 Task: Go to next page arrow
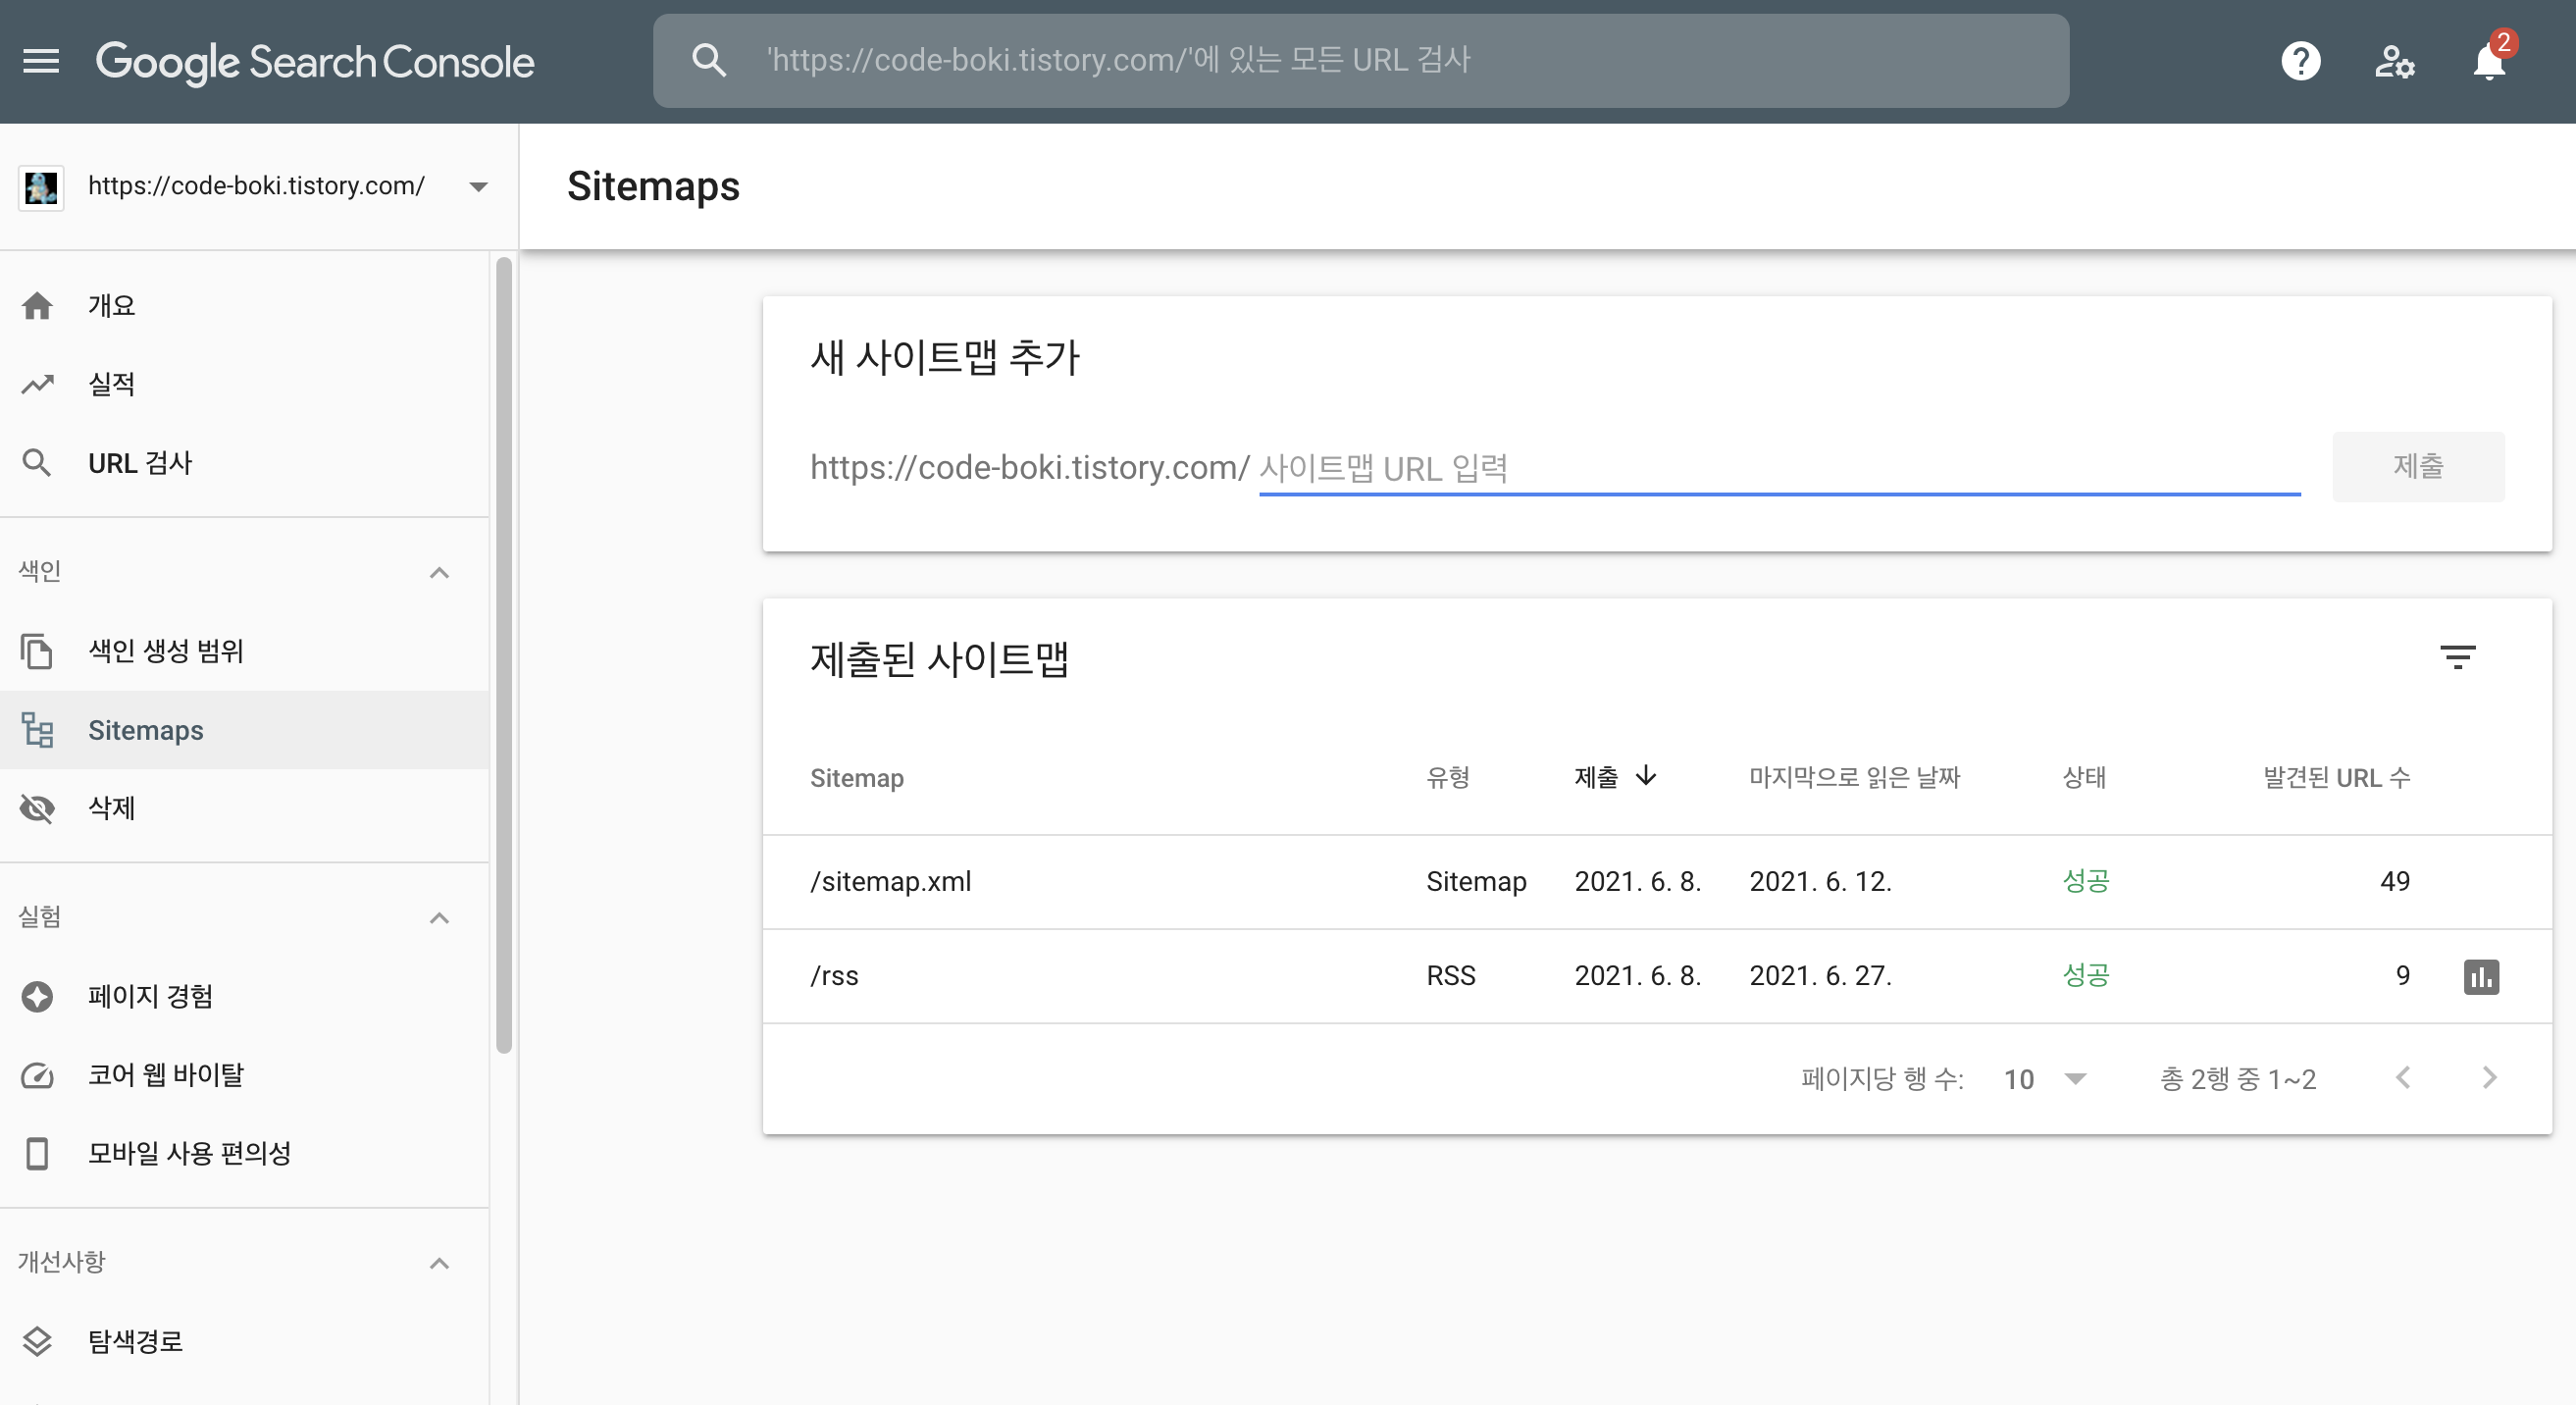pyautogui.click(x=2489, y=1077)
